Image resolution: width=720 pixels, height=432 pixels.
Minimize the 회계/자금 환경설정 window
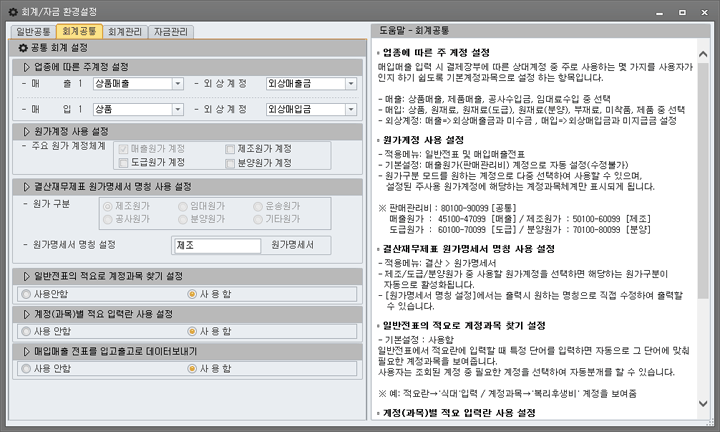660,12
